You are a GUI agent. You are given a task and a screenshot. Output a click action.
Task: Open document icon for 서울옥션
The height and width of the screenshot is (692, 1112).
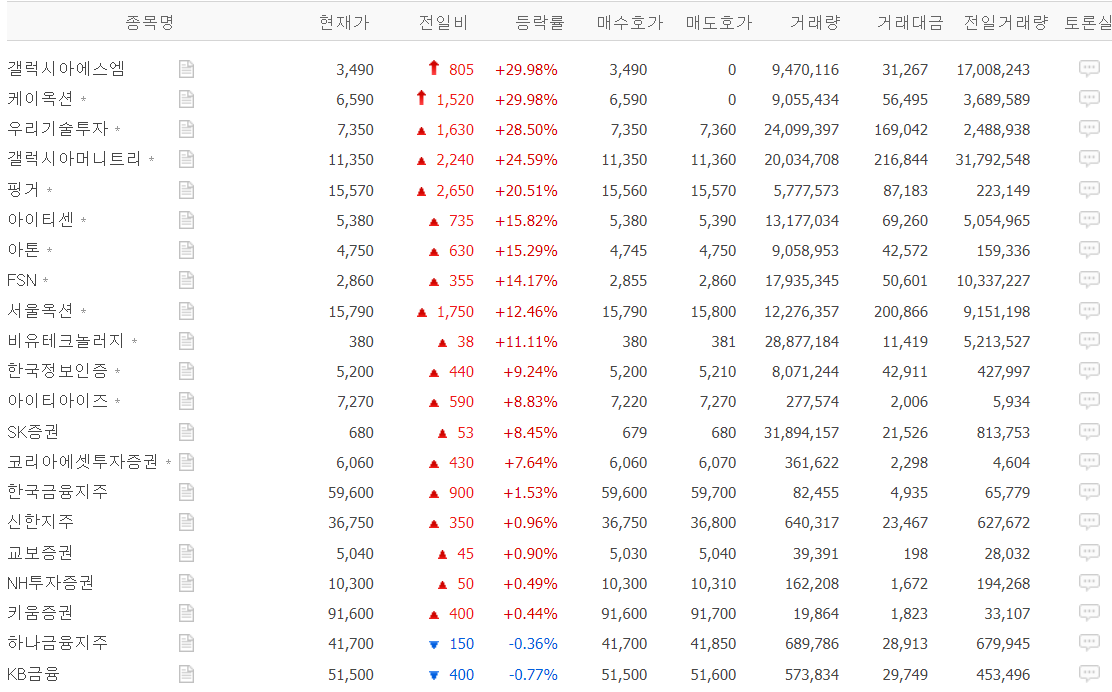187,311
